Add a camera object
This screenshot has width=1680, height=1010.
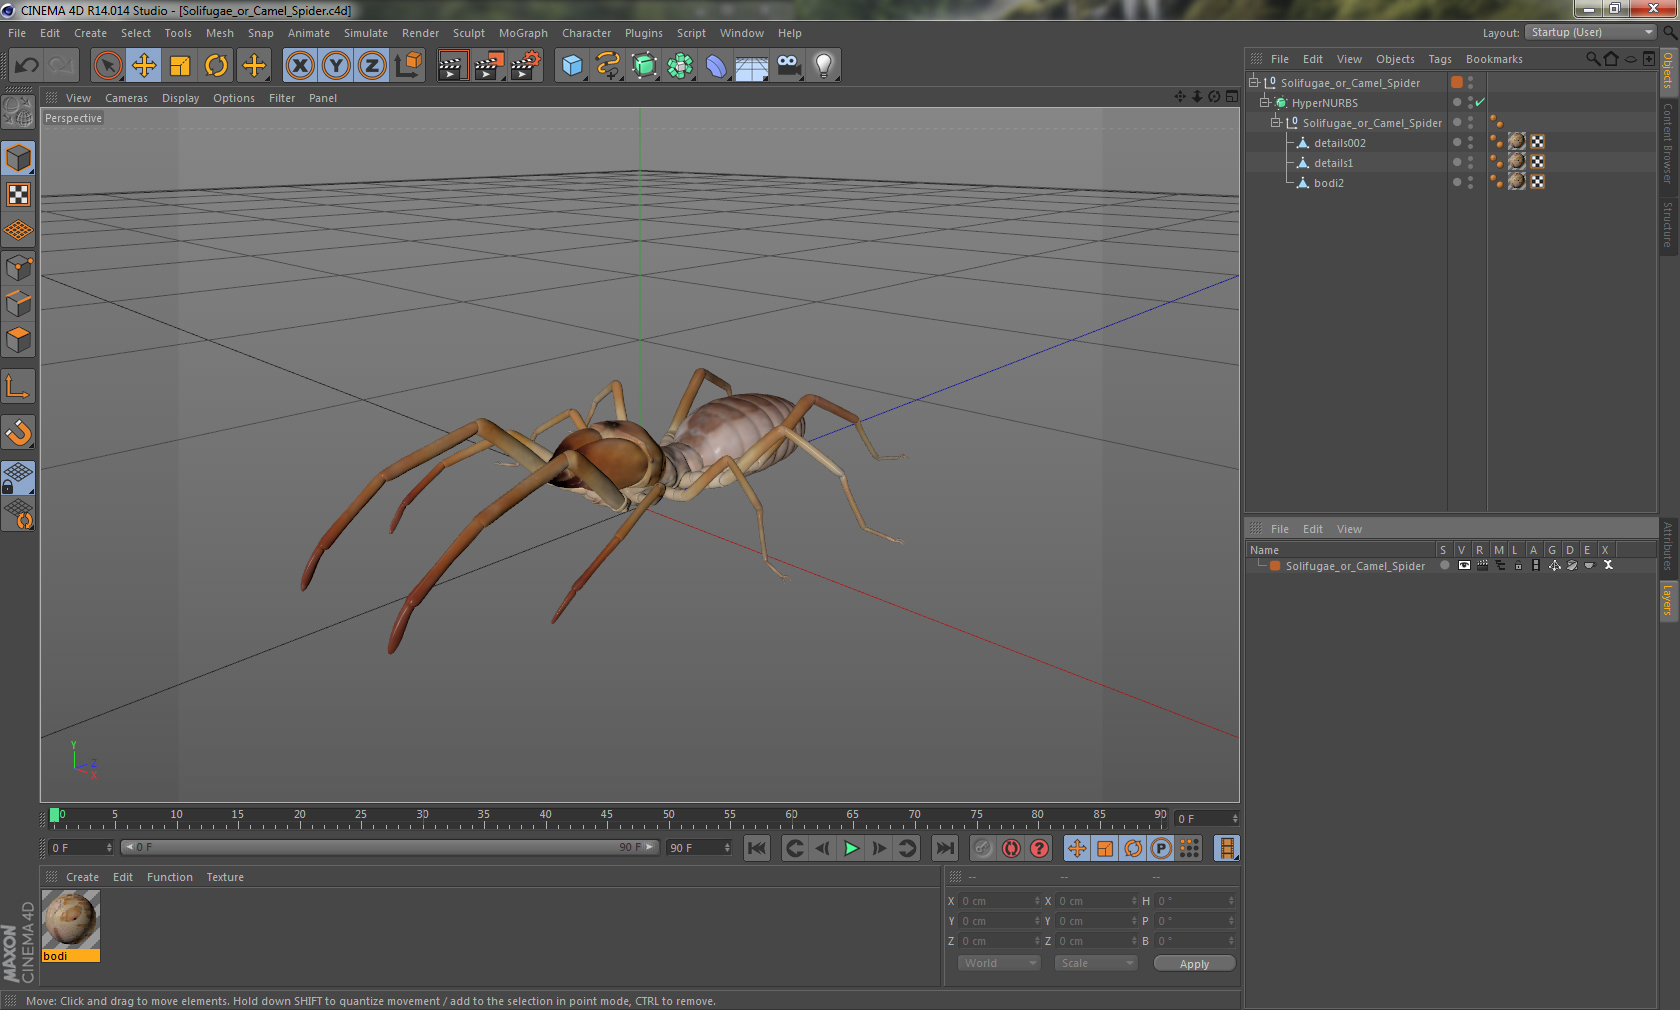[x=788, y=66]
